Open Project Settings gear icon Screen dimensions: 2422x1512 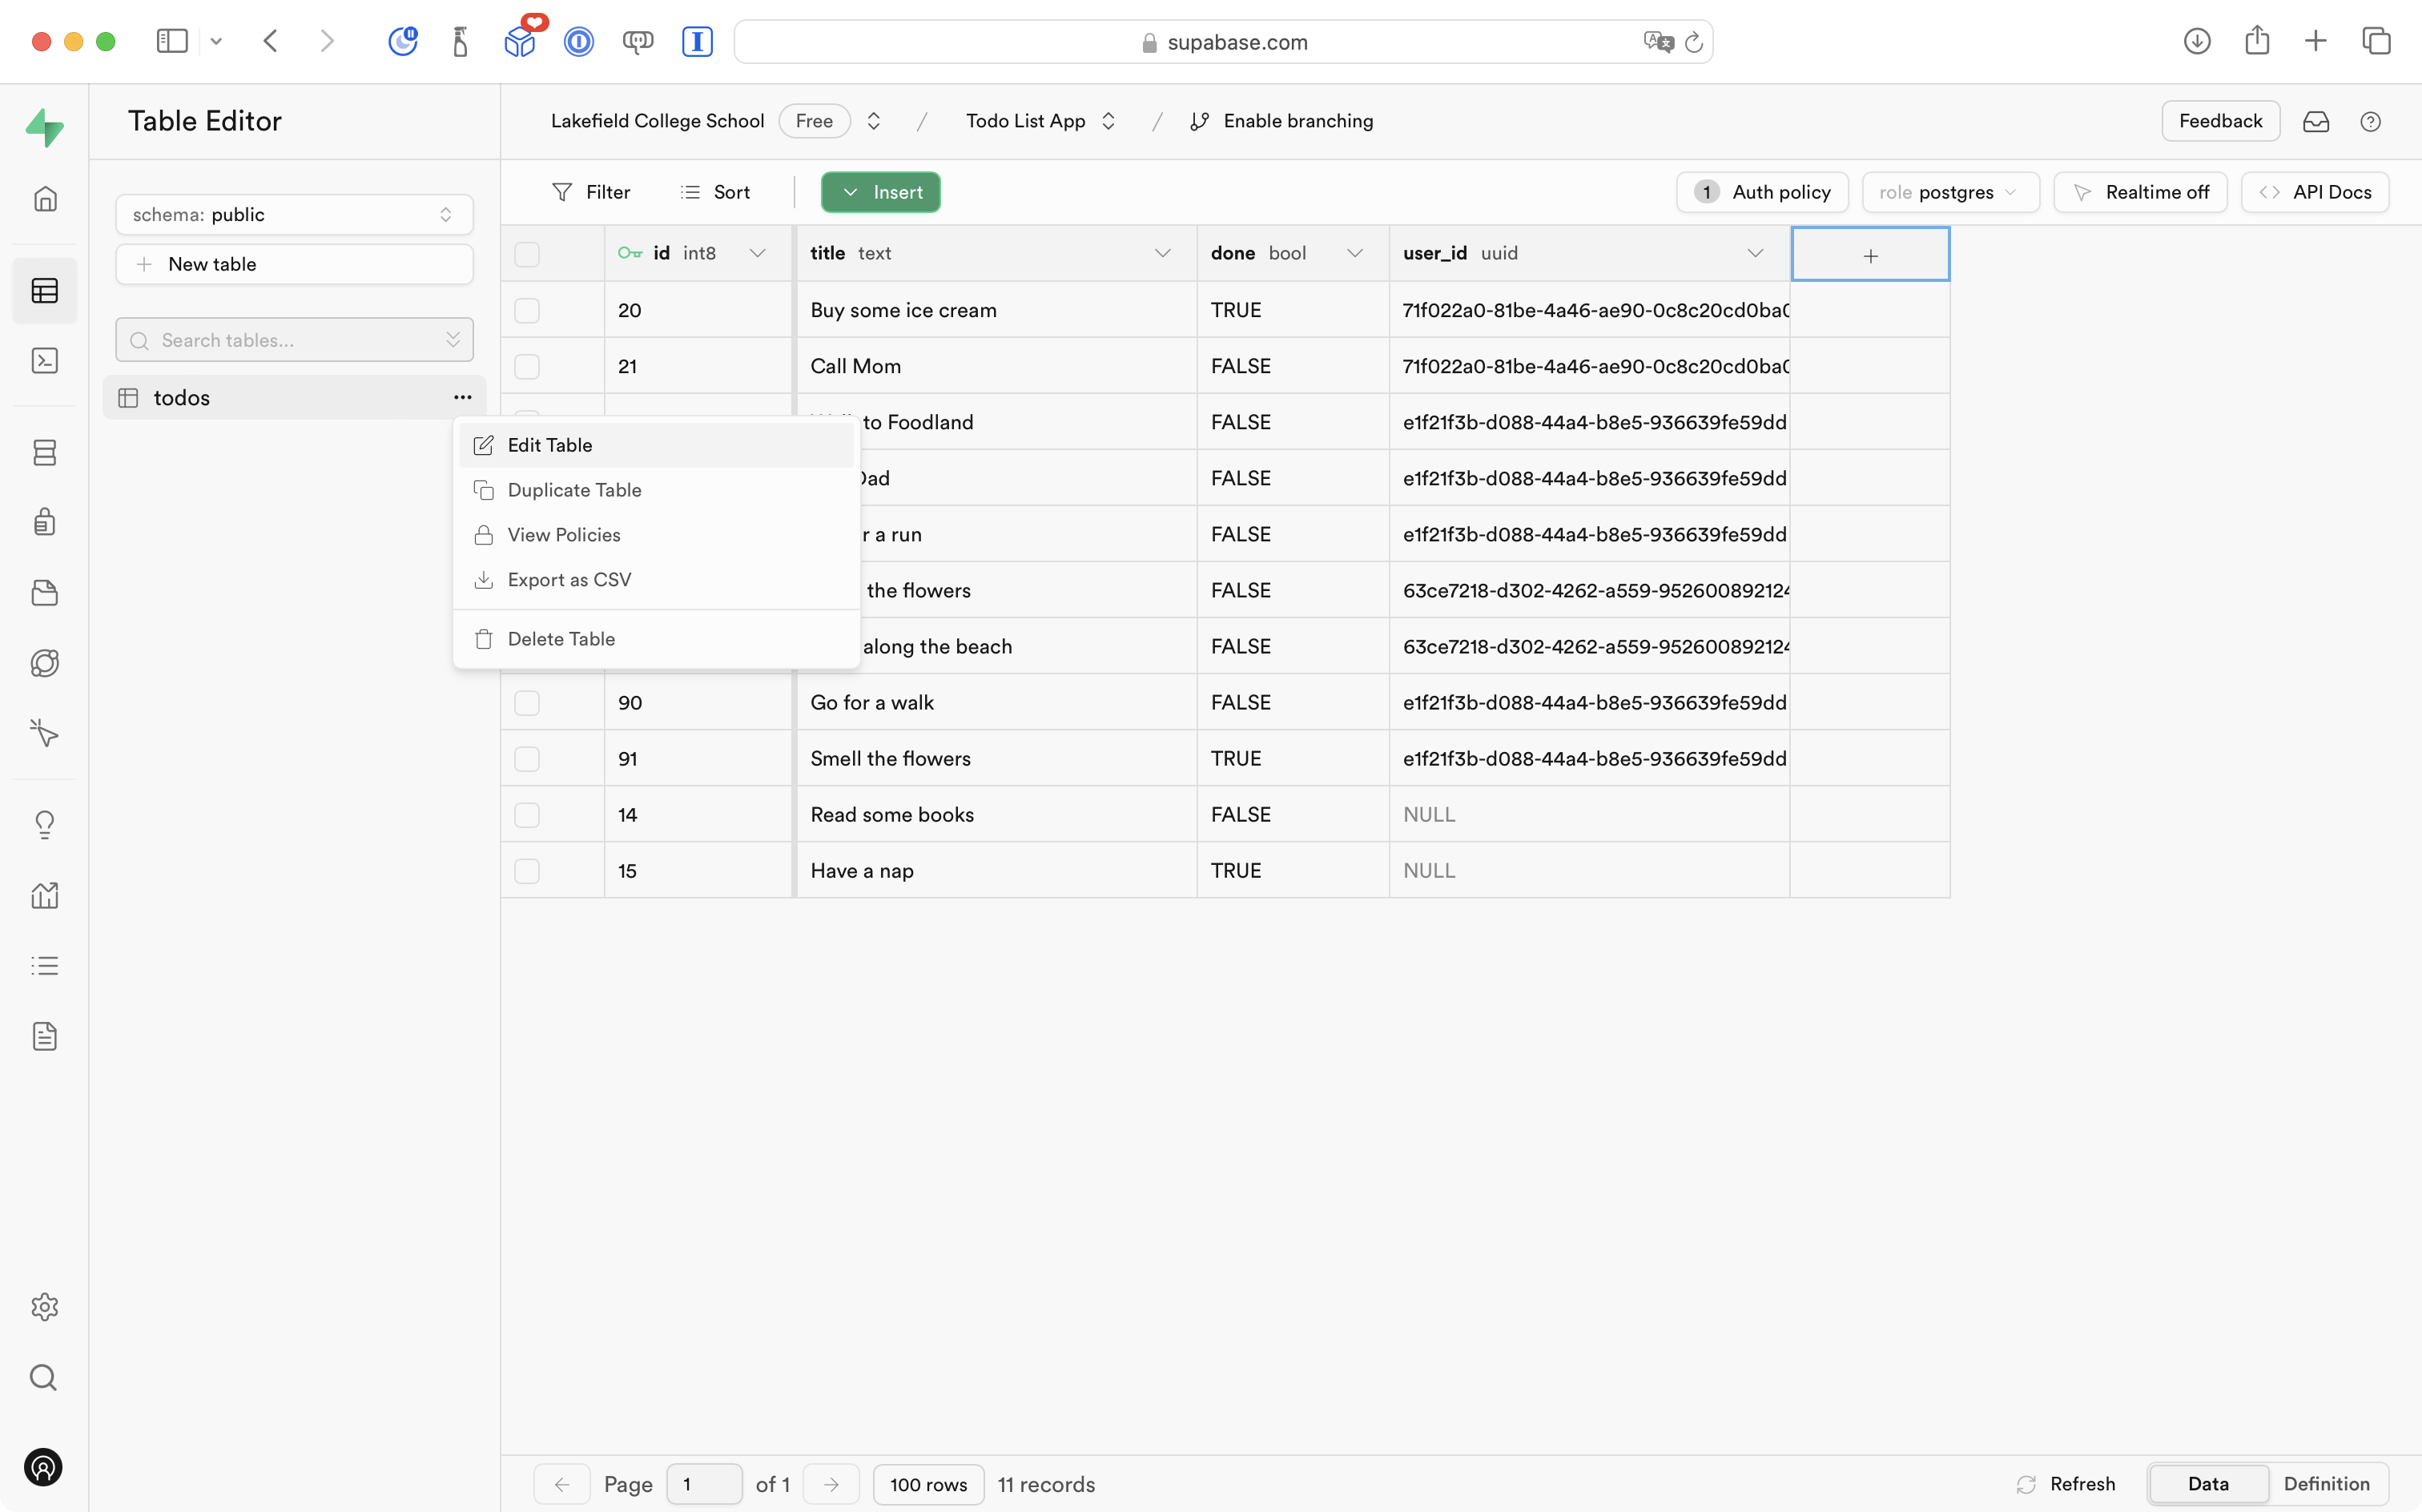[x=45, y=1307]
